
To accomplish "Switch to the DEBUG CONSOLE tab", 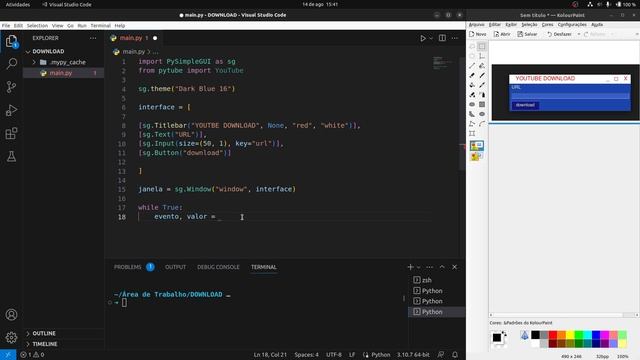I will tap(218, 267).
